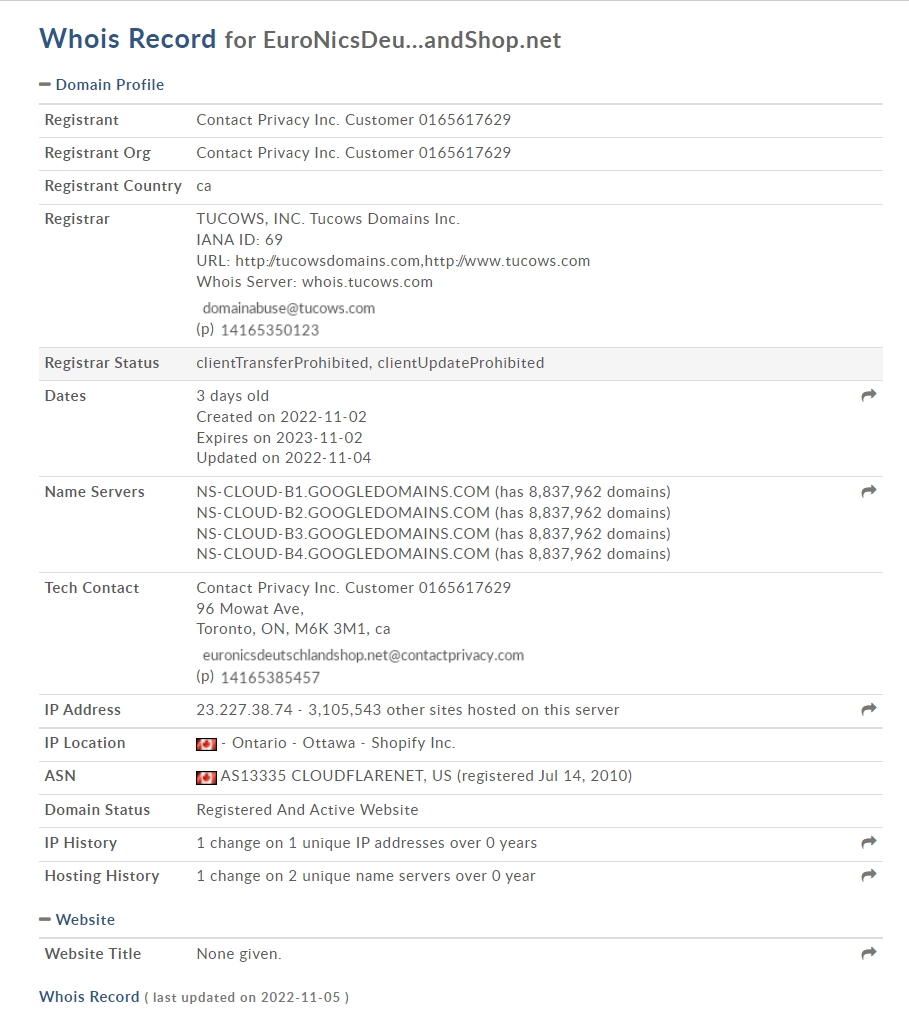
Task: Click the Canadian flag in IP Location
Action: [206, 744]
